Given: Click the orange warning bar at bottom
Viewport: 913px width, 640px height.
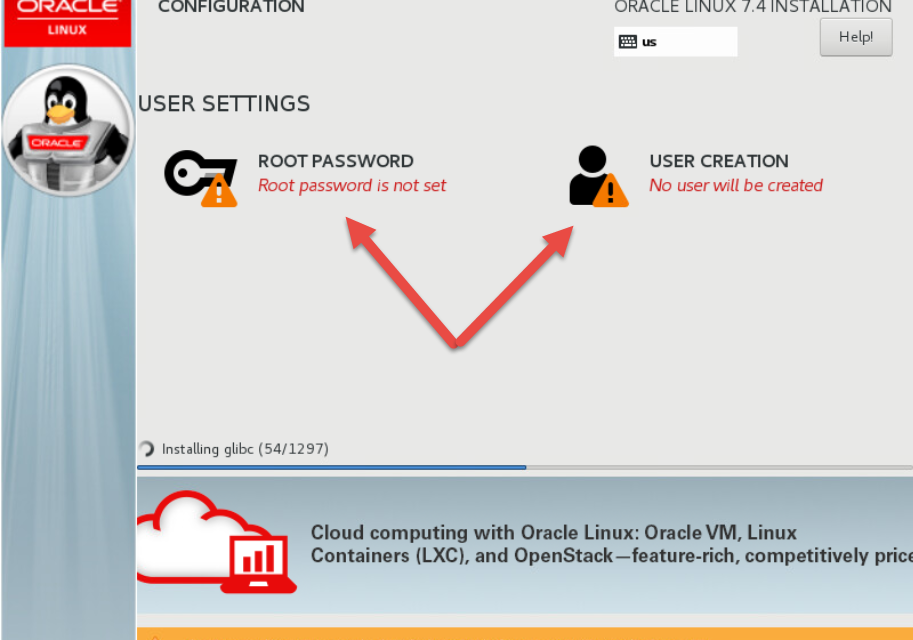Looking at the screenshot, I should (525, 634).
